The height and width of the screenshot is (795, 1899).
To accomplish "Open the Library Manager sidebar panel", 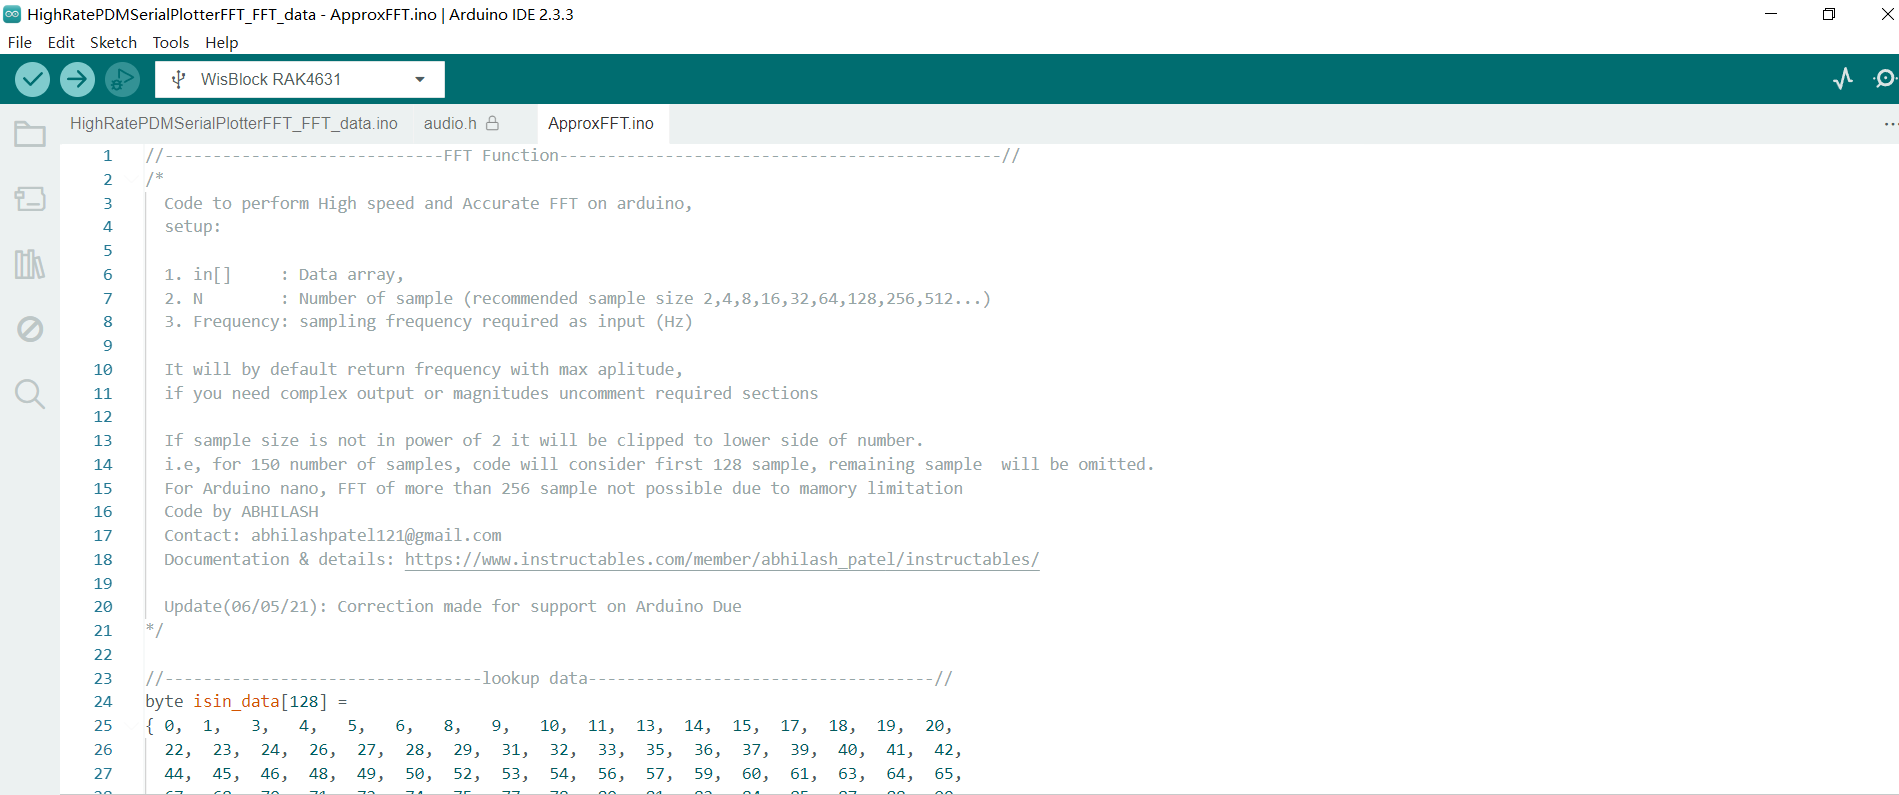I will click(x=30, y=264).
